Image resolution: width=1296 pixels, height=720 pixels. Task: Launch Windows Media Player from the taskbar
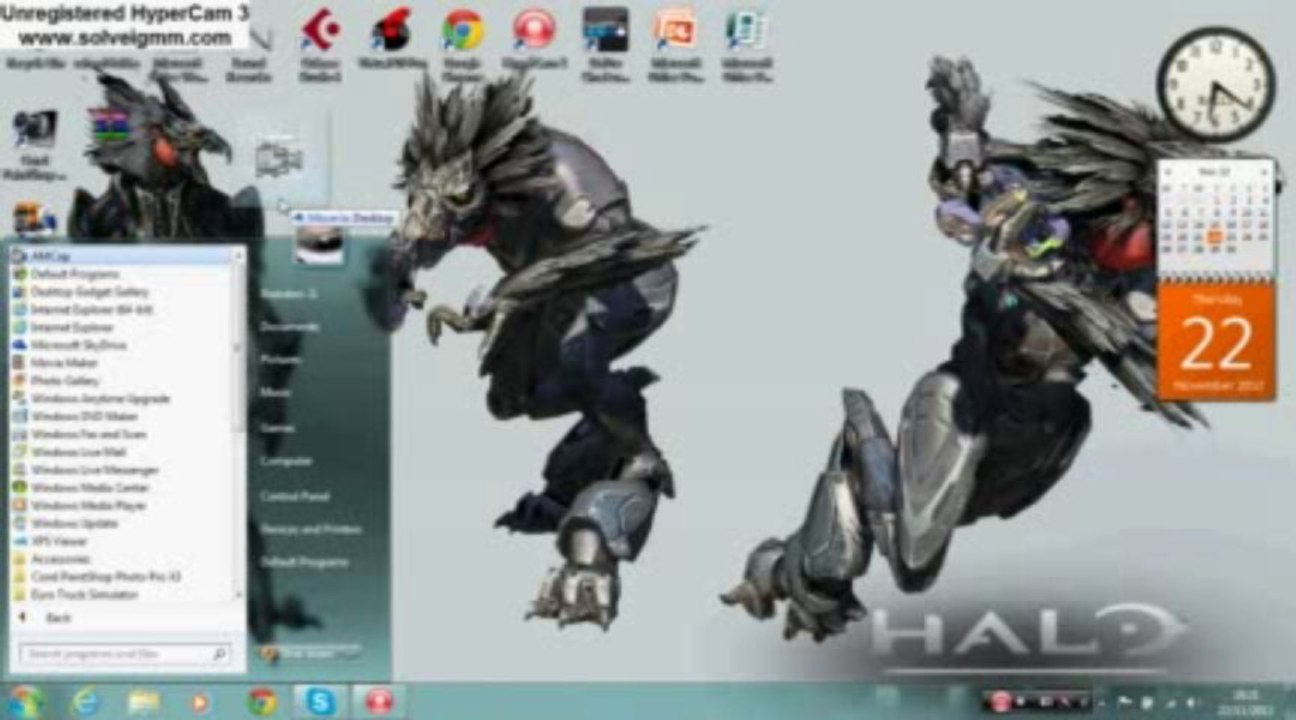tap(200, 702)
